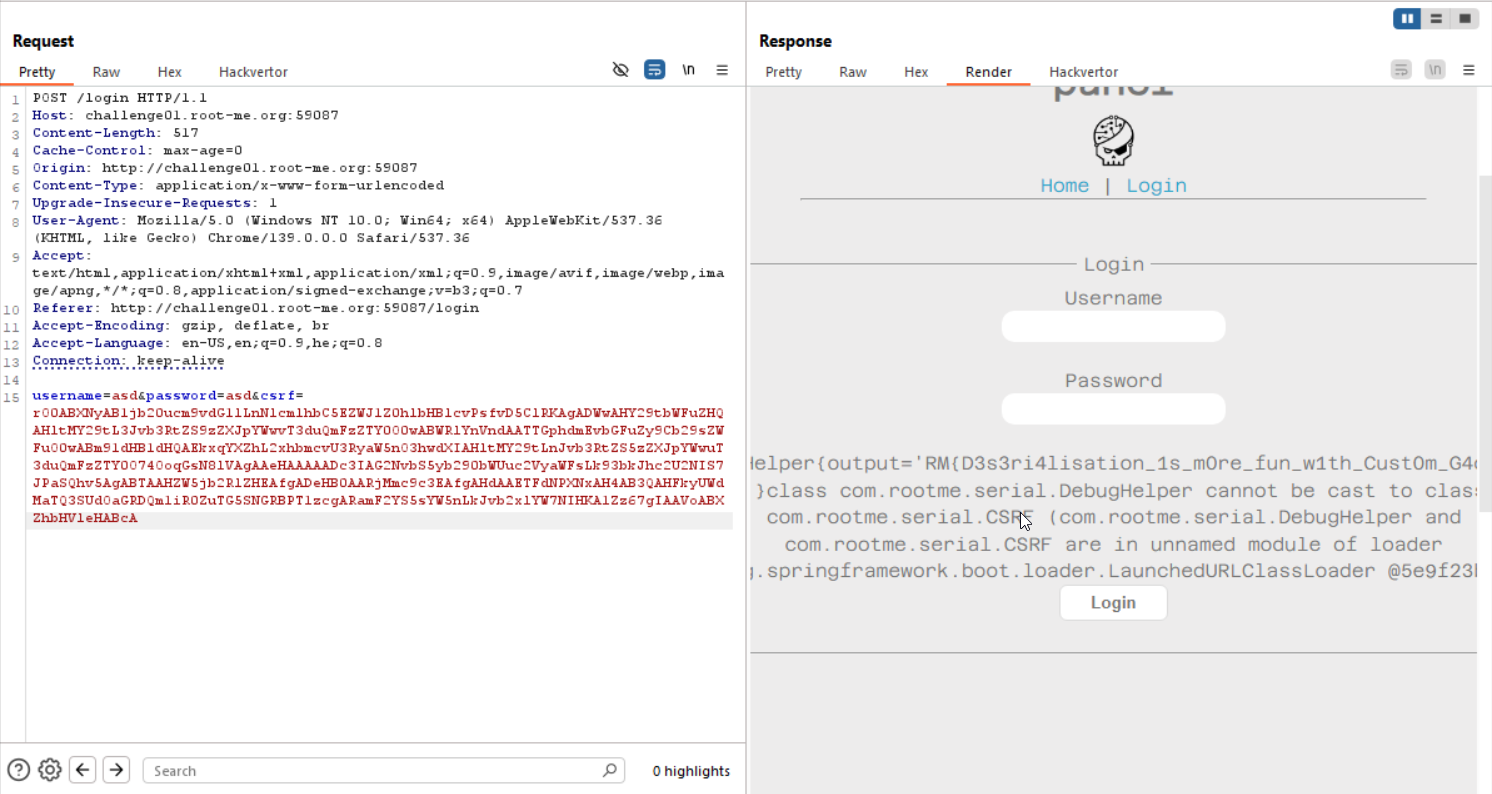The width and height of the screenshot is (1492, 794).
Task: Open the Request panel hamburger menu
Action: click(722, 70)
